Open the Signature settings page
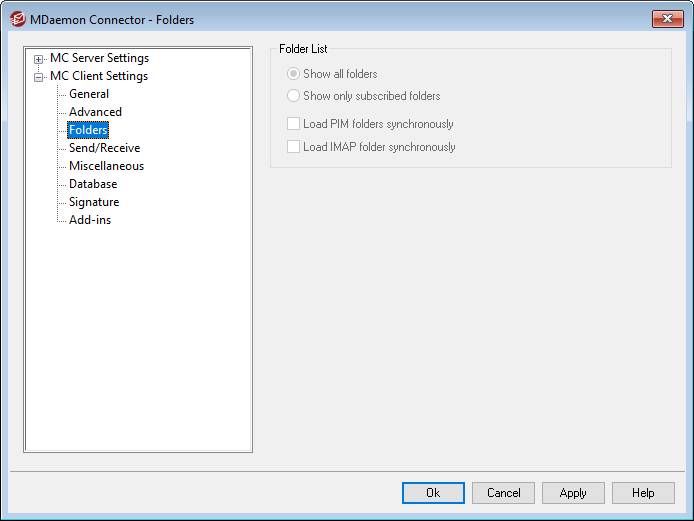694x521 pixels. tap(94, 202)
